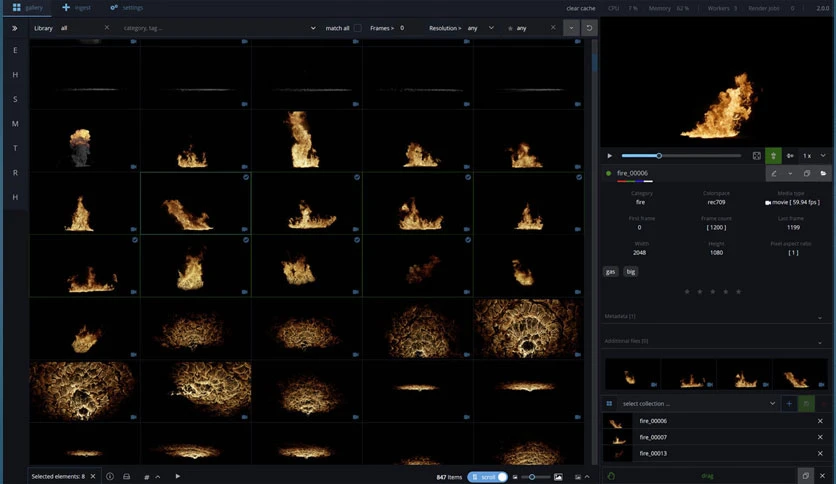Click the gas tag
Image resolution: width=836 pixels, height=484 pixels.
coord(610,272)
